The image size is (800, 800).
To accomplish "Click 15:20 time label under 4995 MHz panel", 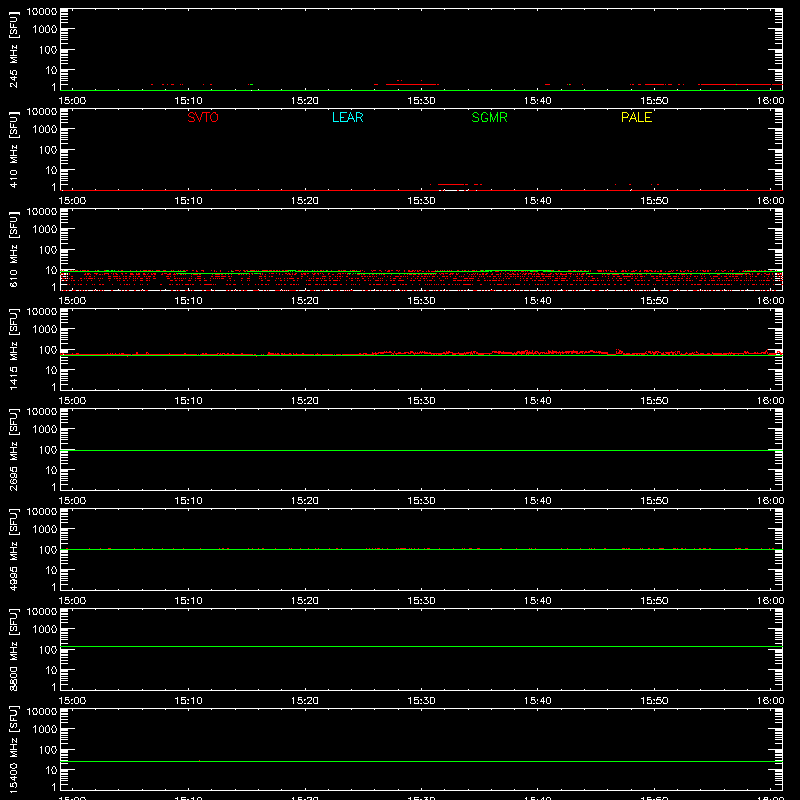I will tap(305, 601).
